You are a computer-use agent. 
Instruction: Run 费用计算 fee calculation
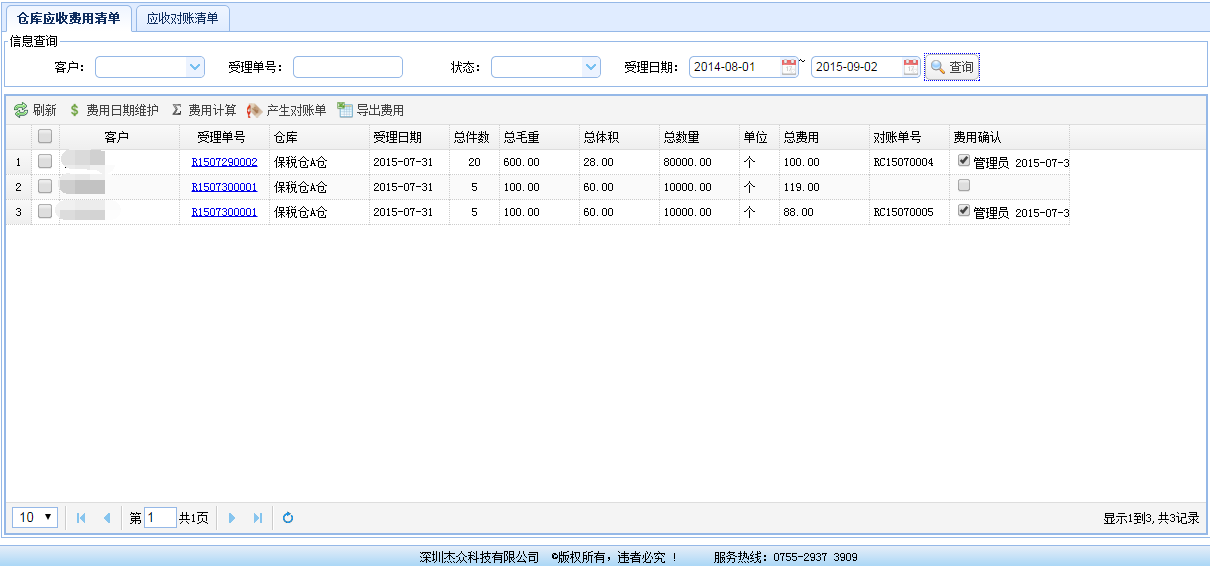click(203, 110)
